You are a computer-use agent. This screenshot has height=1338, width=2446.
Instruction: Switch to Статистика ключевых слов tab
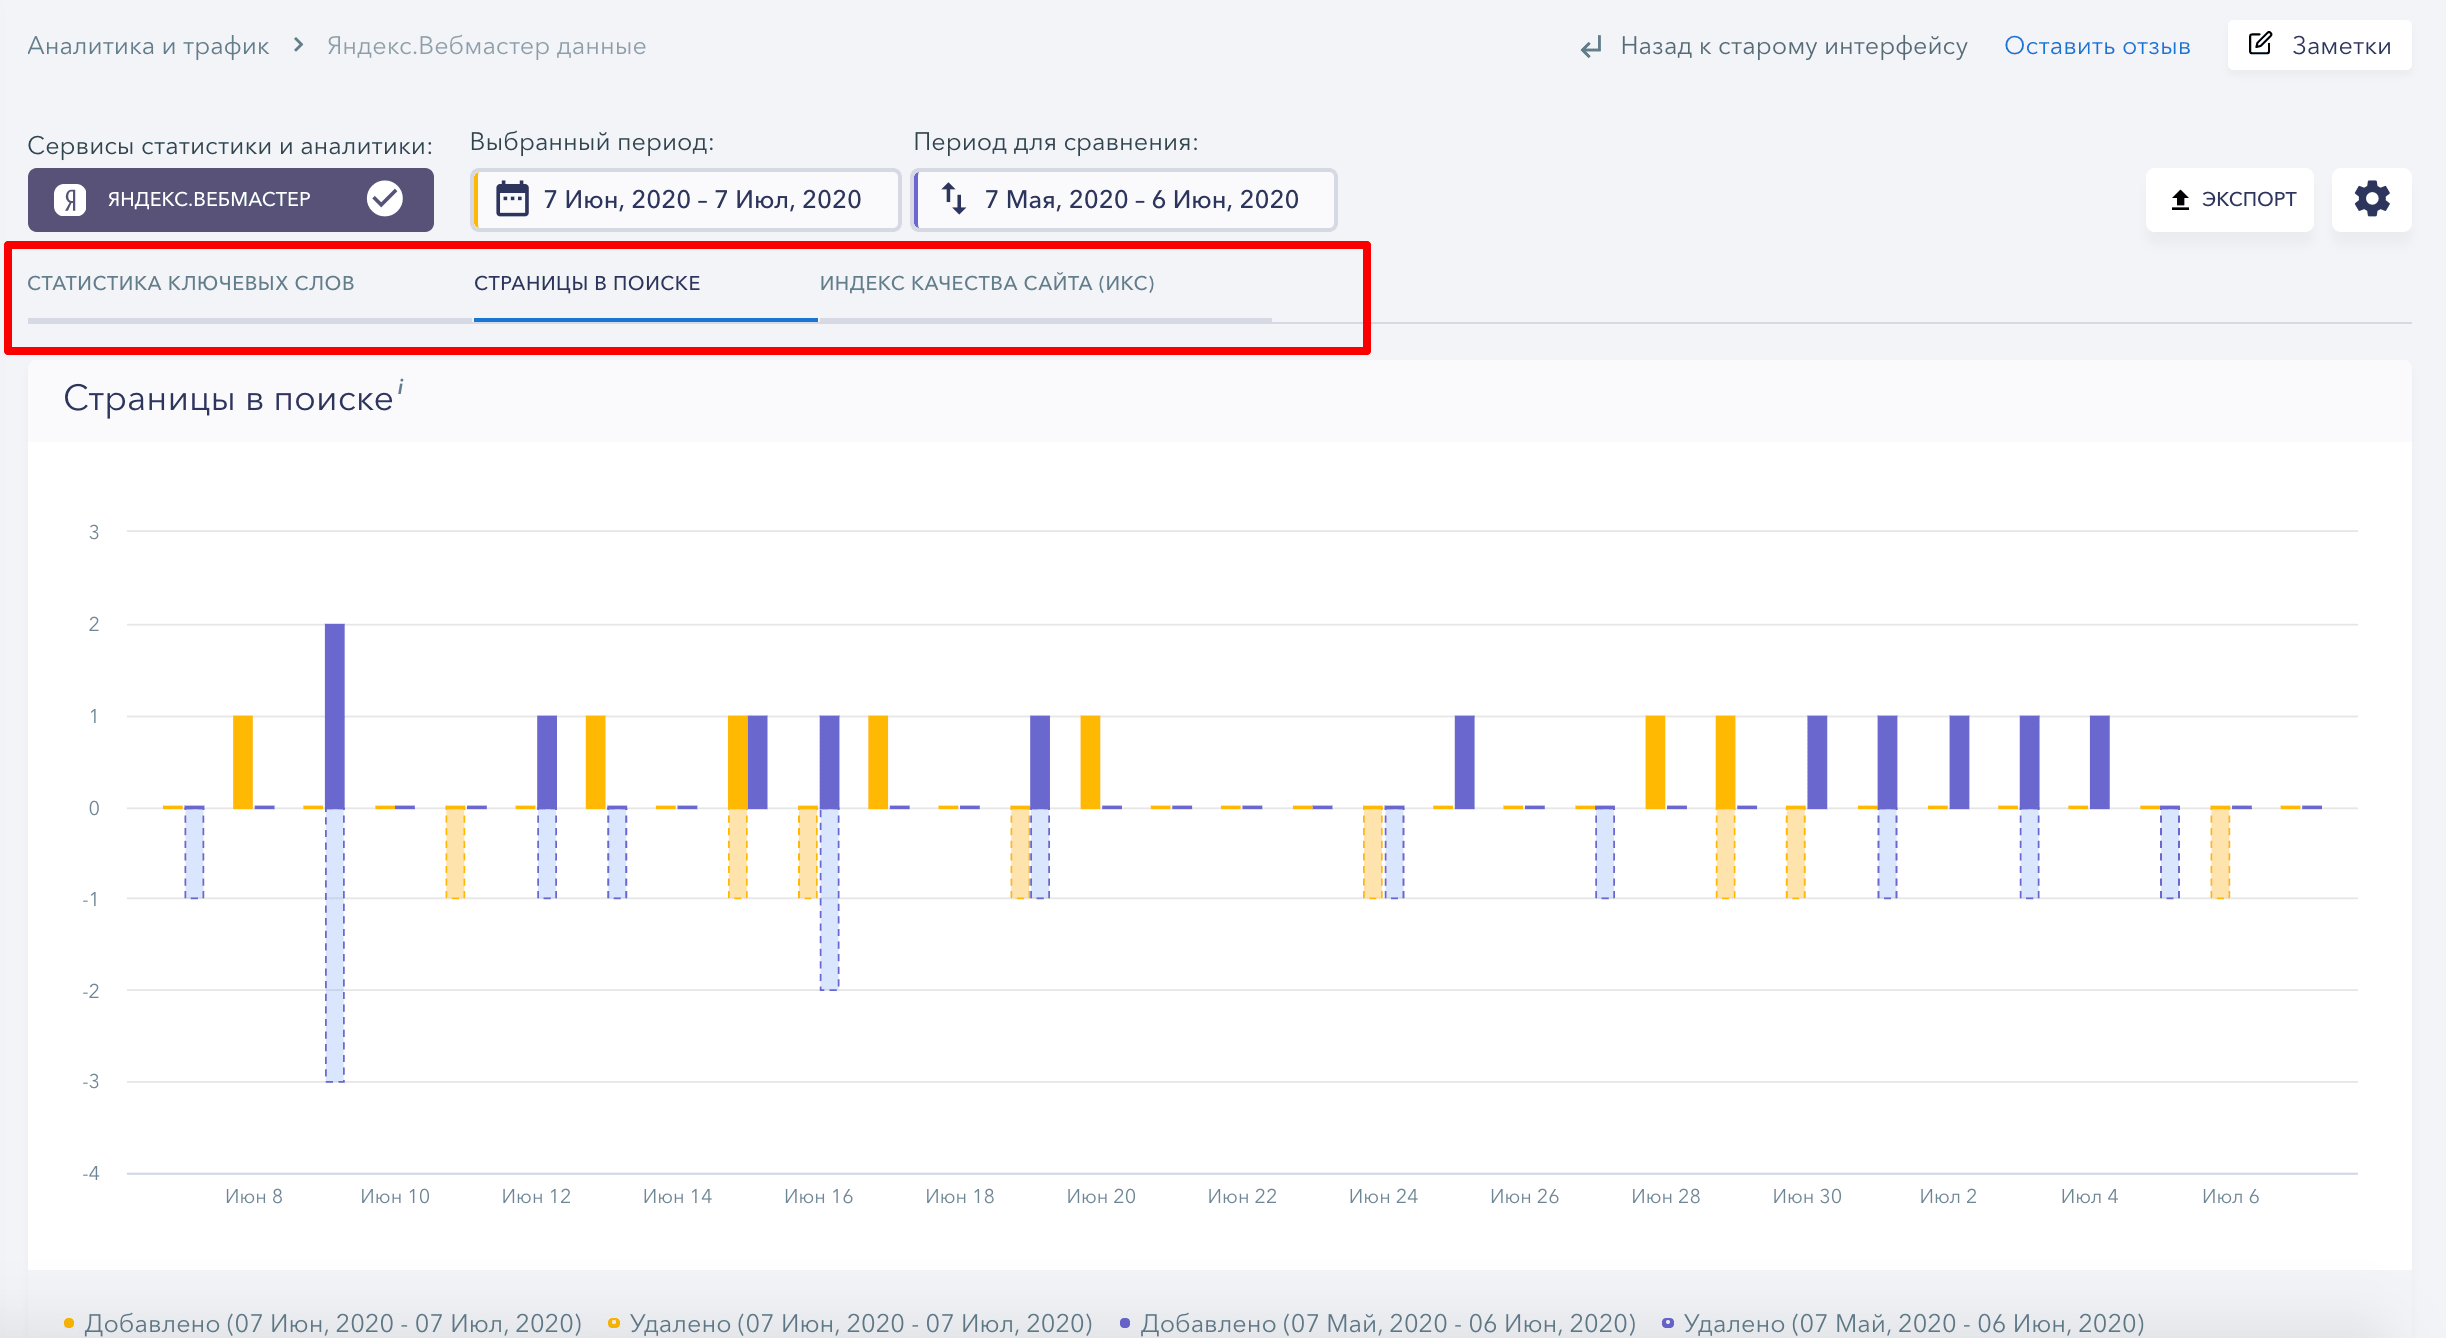coord(191,283)
